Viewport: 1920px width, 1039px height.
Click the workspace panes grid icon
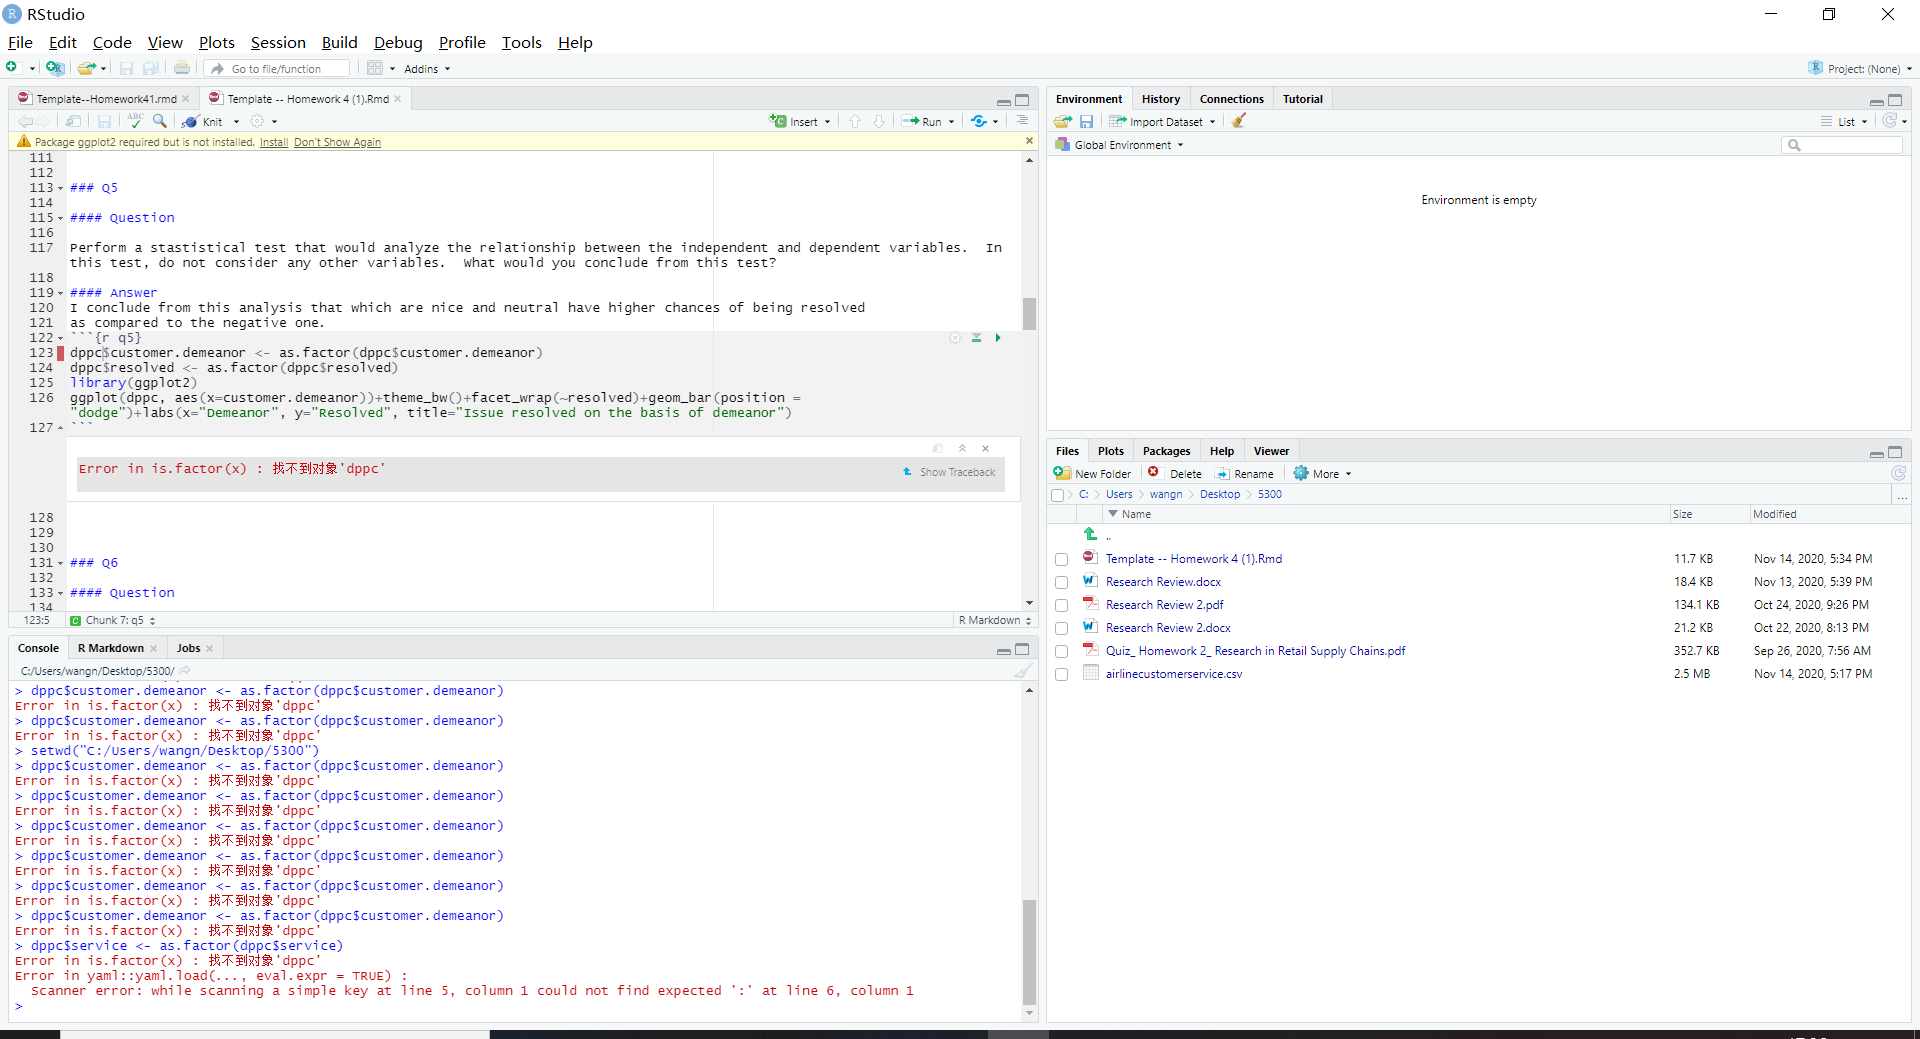click(375, 68)
